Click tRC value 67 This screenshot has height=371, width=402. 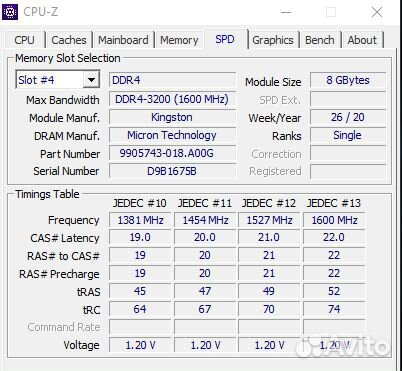(205, 309)
